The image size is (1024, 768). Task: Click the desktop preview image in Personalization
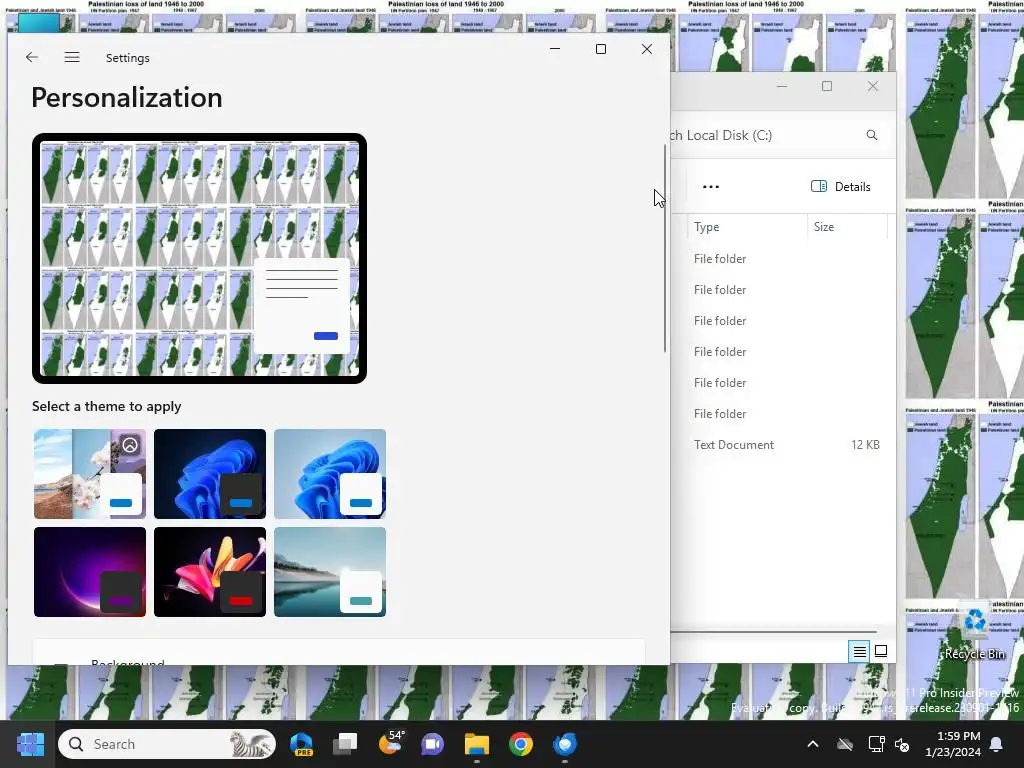(199, 258)
